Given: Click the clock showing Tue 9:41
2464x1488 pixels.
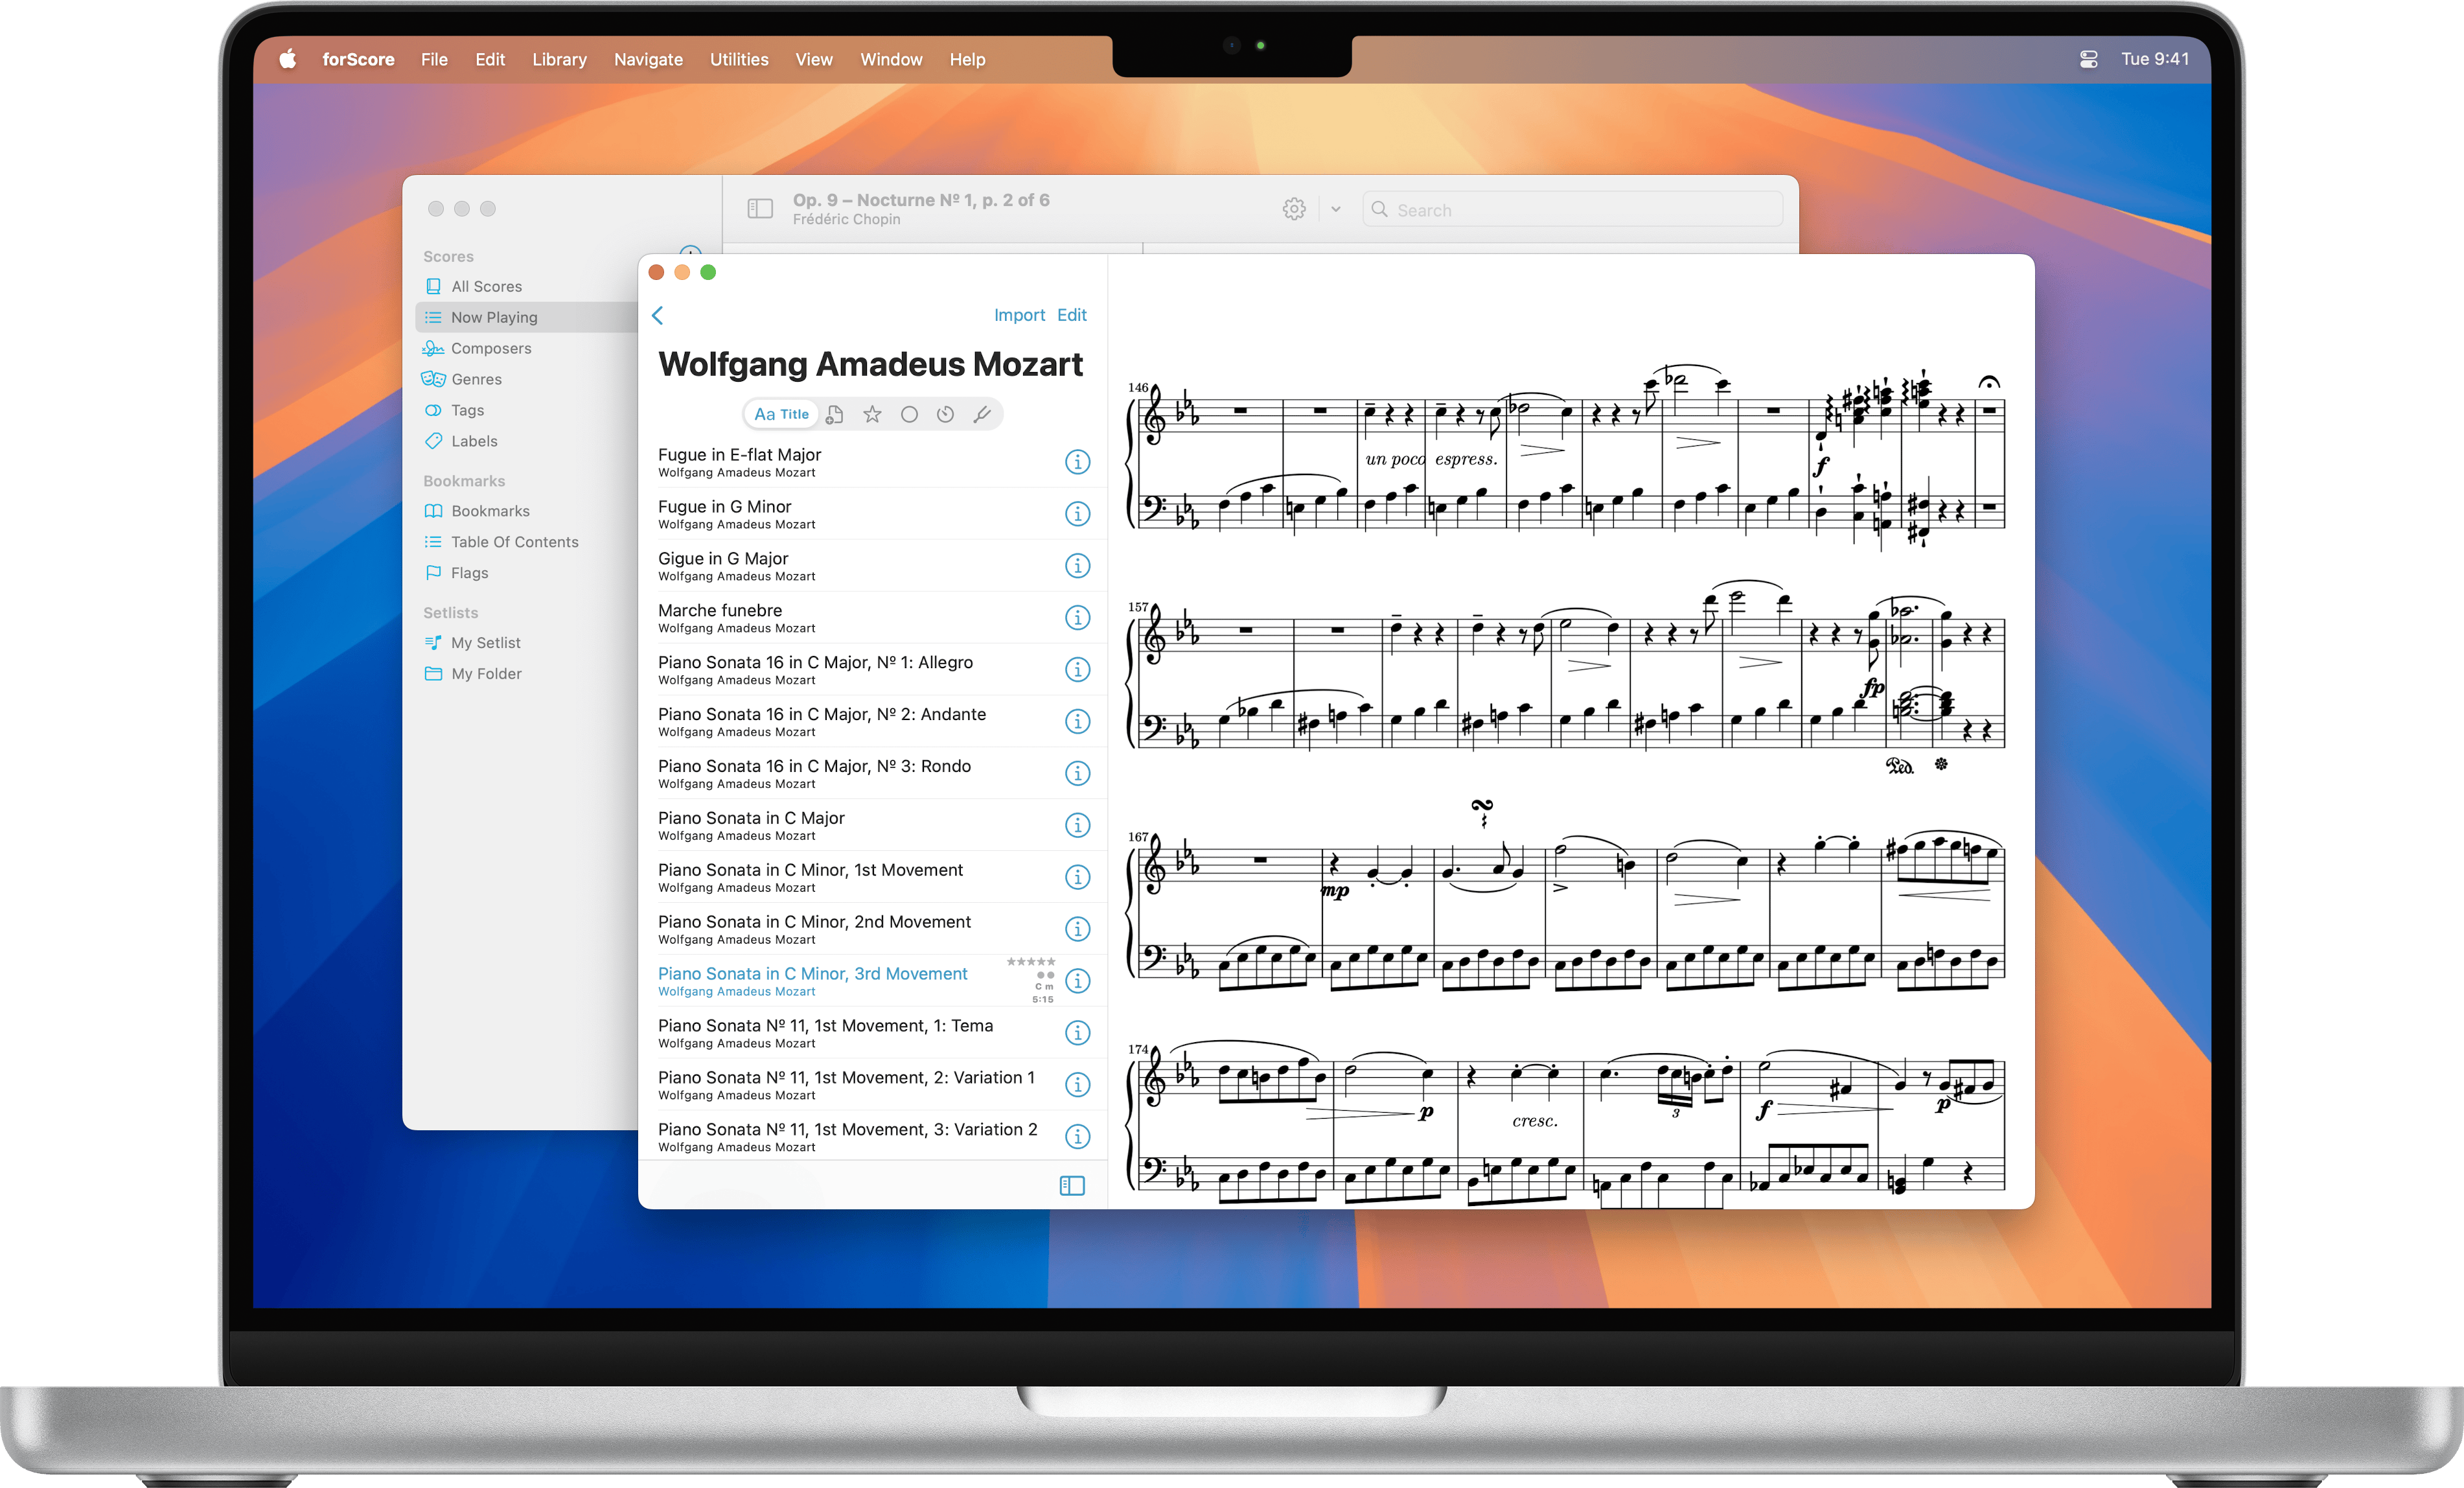Looking at the screenshot, I should [2155, 59].
